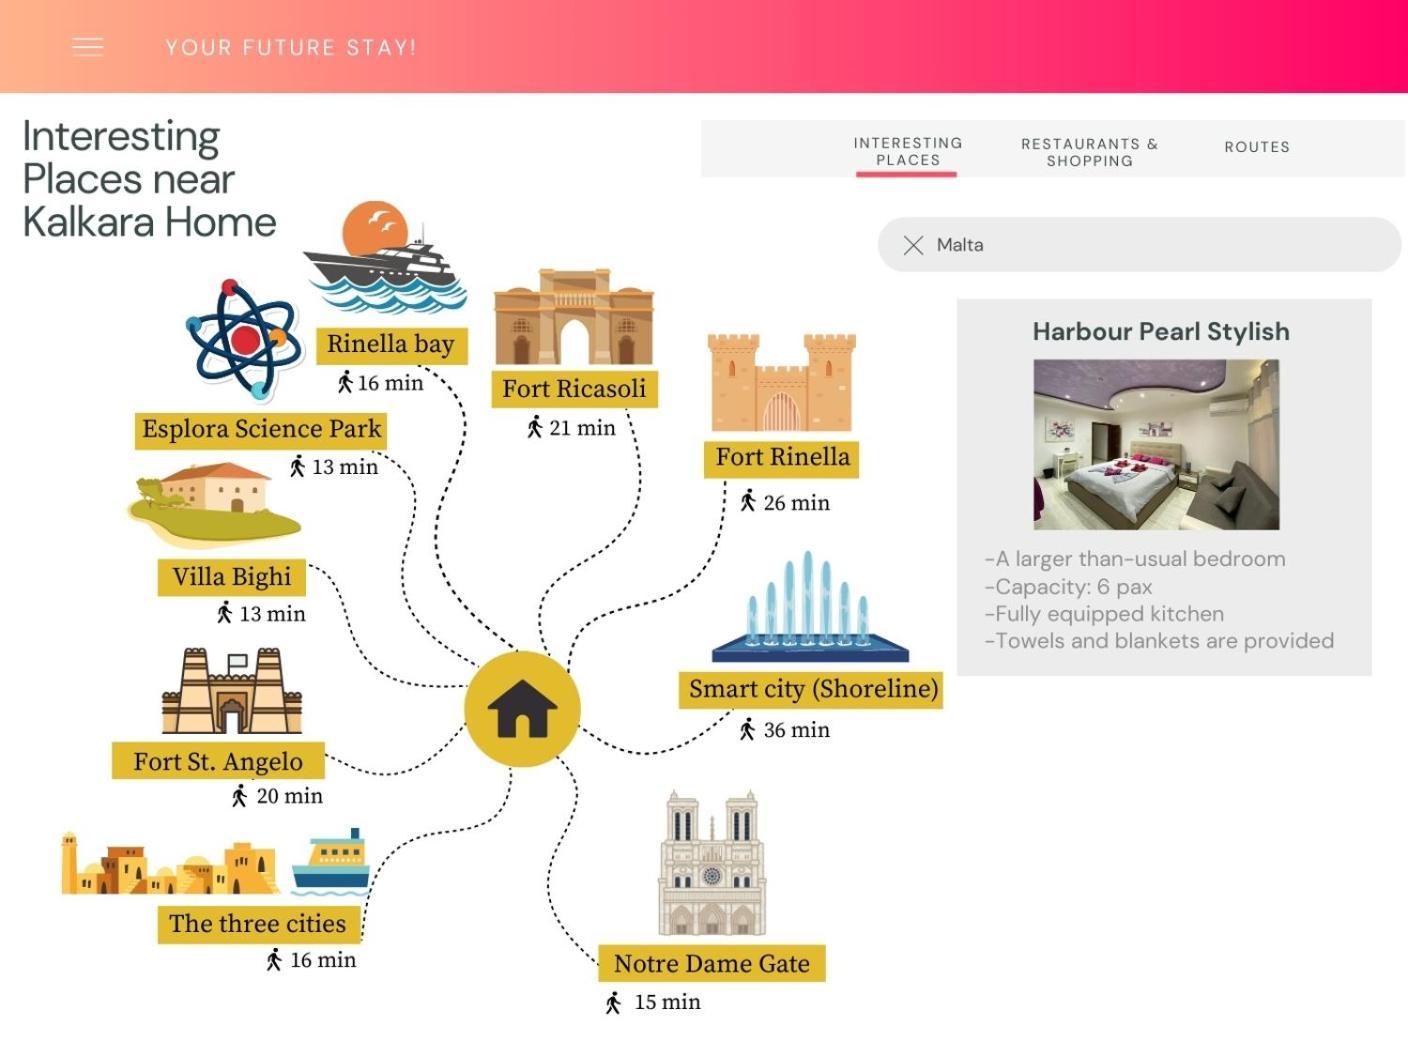Select the Smart city (Shoreline) label
The width and height of the screenshot is (1408, 1056).
point(813,689)
